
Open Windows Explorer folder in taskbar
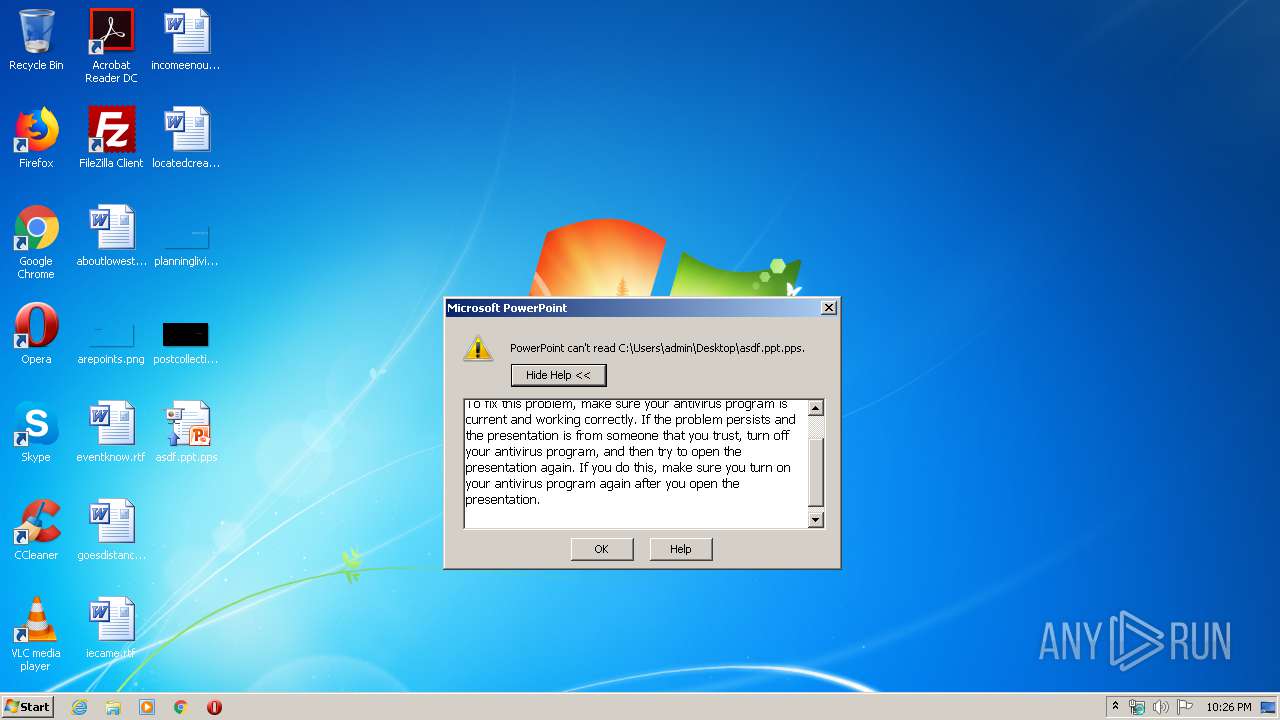pos(113,707)
